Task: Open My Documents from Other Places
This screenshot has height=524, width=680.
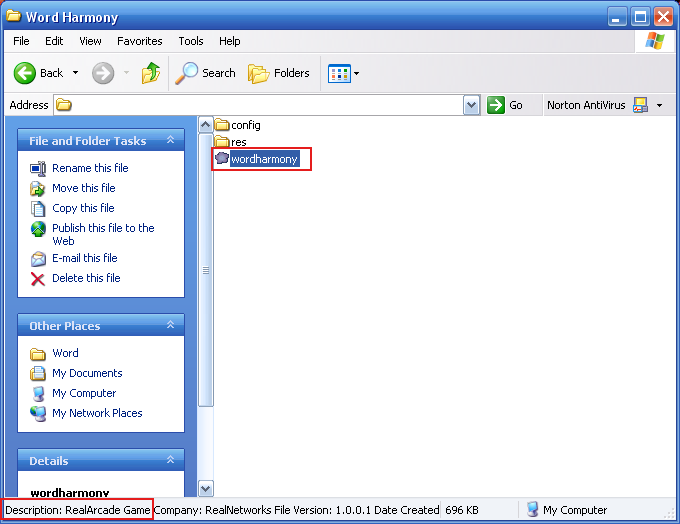Action: click(87, 373)
